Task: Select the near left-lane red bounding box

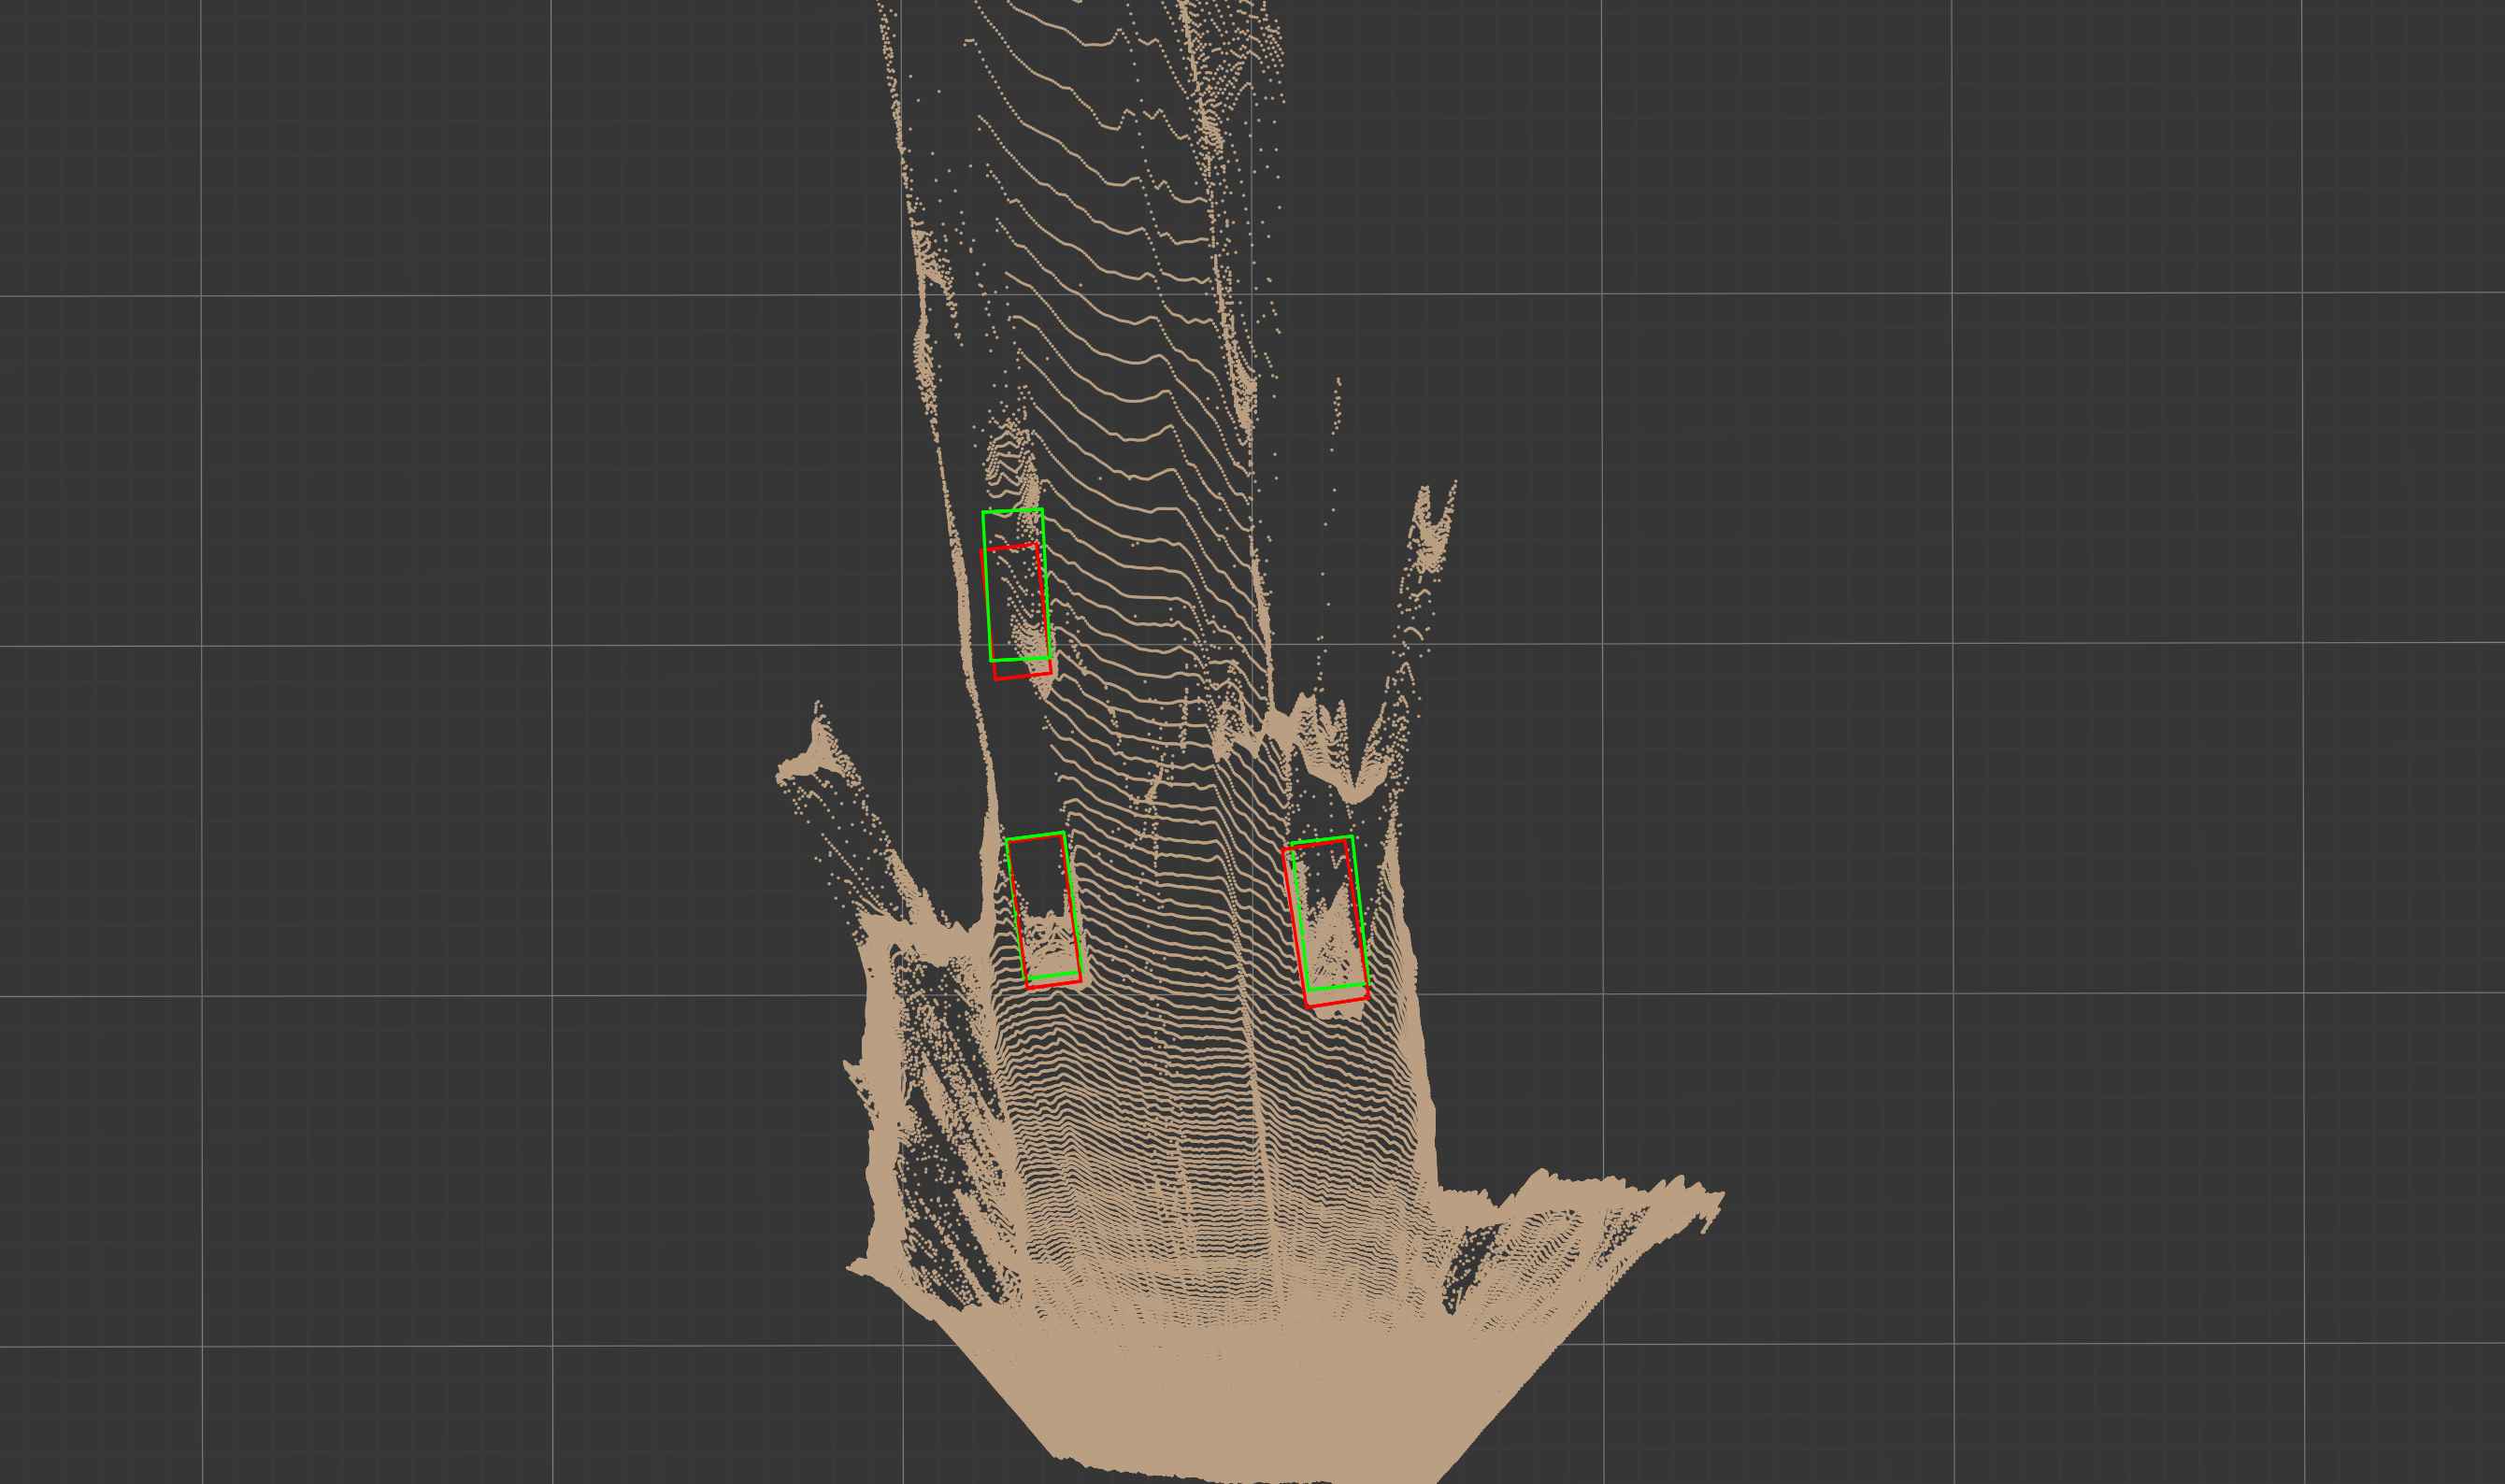Action: tap(1045, 914)
